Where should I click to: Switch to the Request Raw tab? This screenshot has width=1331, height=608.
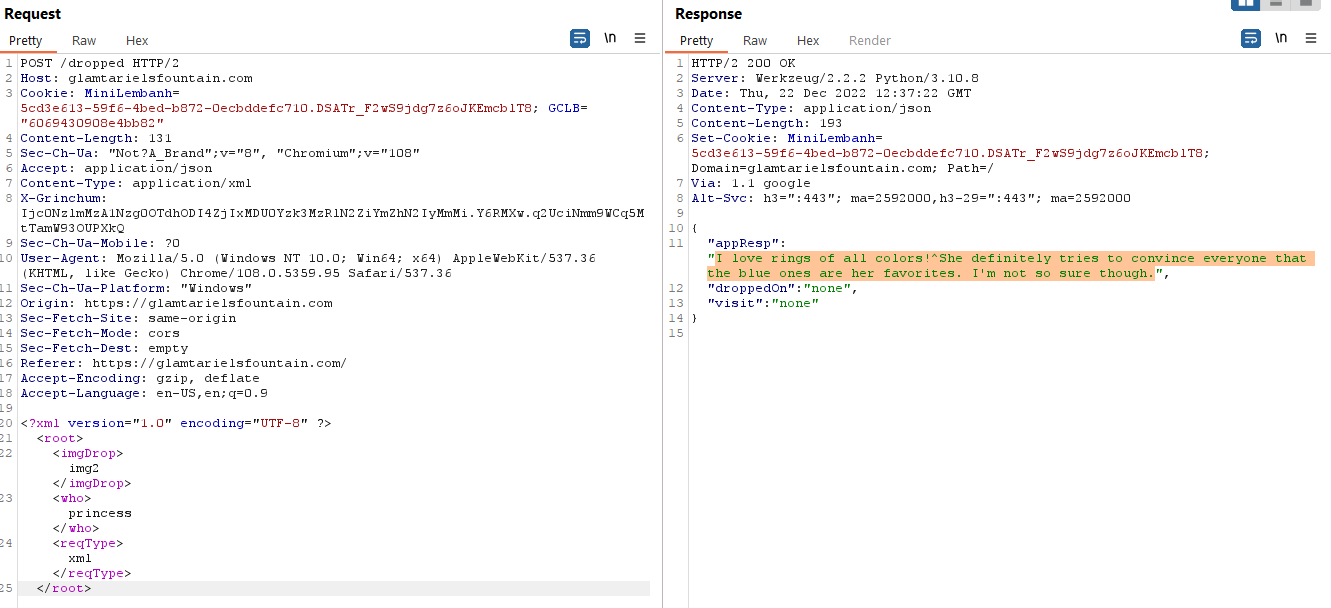click(x=84, y=40)
